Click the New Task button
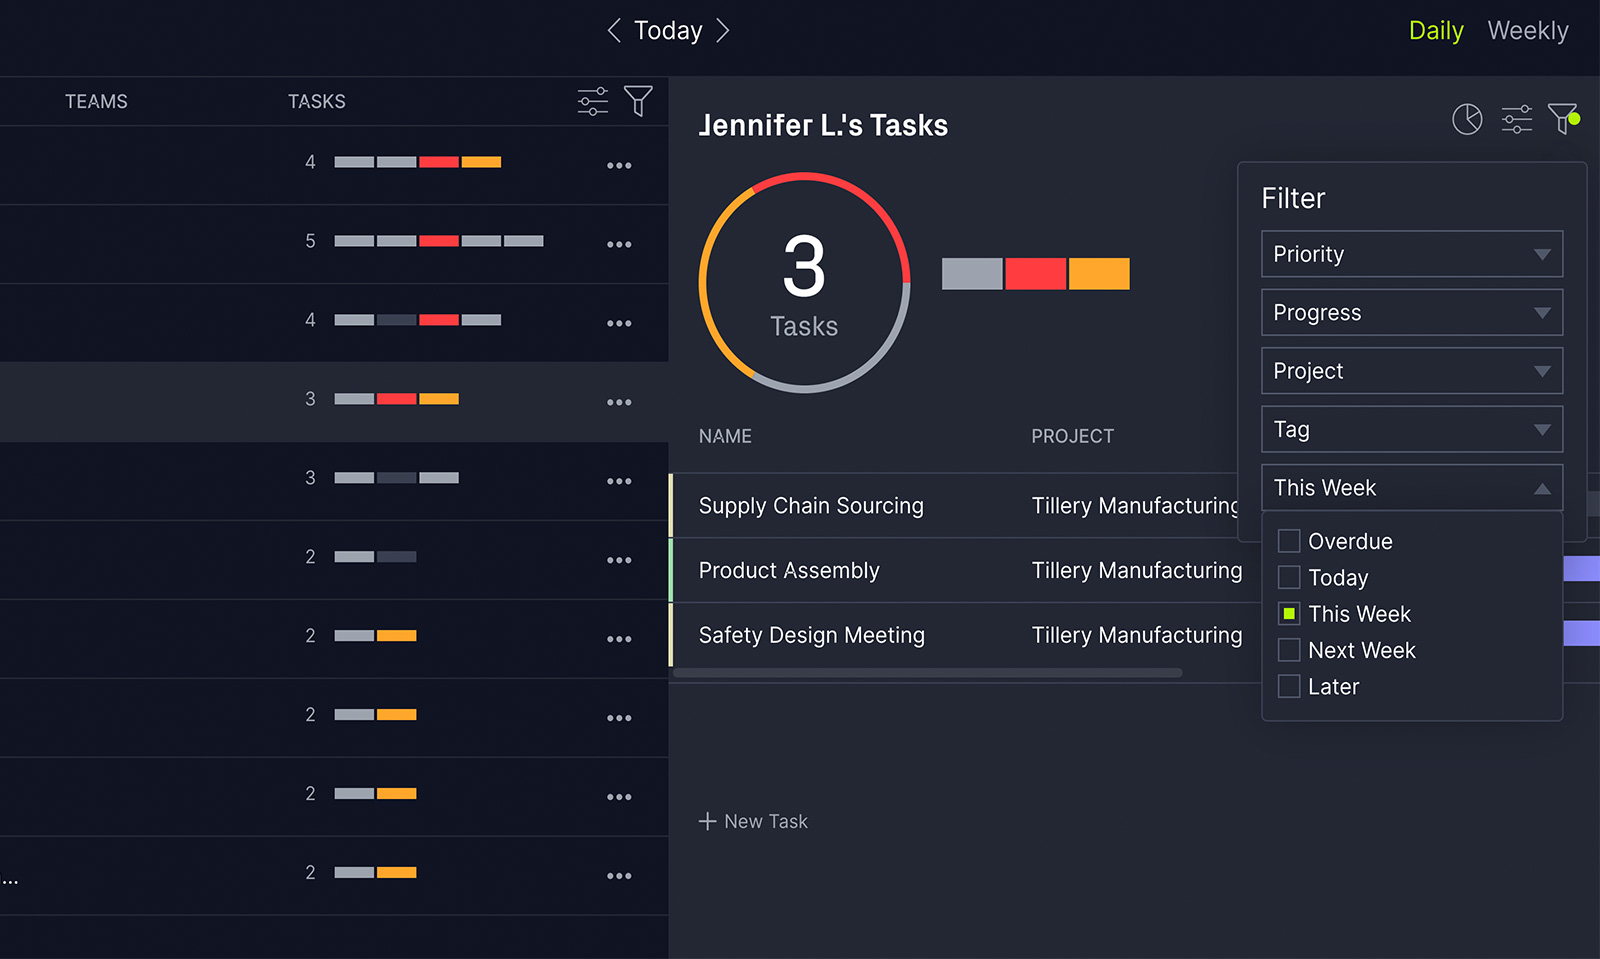Viewport: 1600px width, 959px height. (x=754, y=820)
